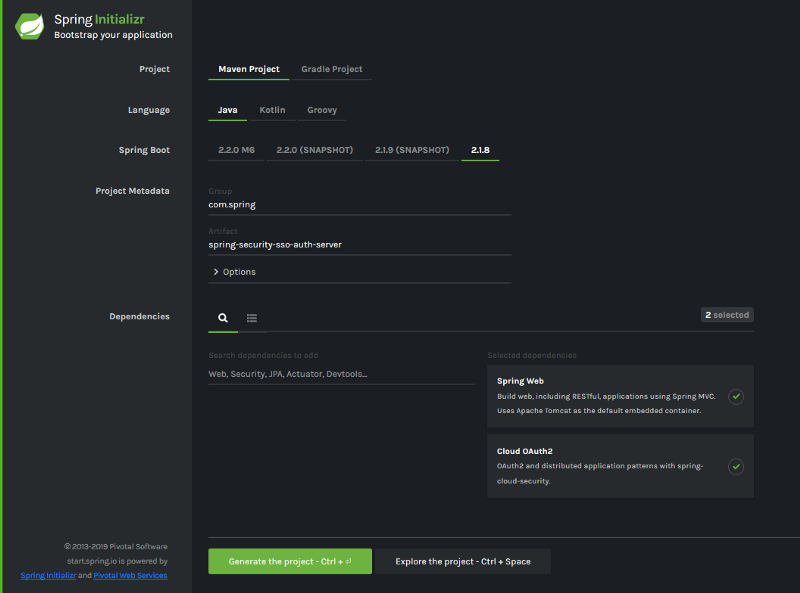The width and height of the screenshot is (800, 593).
Task: Open dependency search tab with magnifier icon
Action: [x=223, y=318]
